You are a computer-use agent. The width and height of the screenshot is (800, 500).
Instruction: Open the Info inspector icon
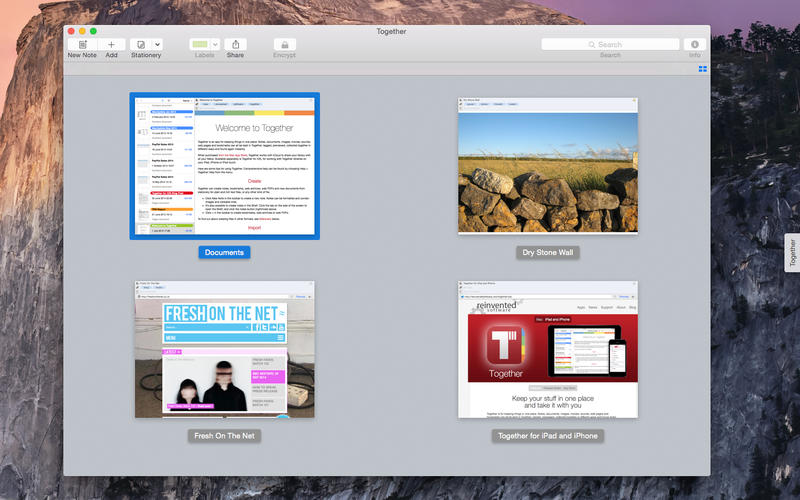point(694,44)
